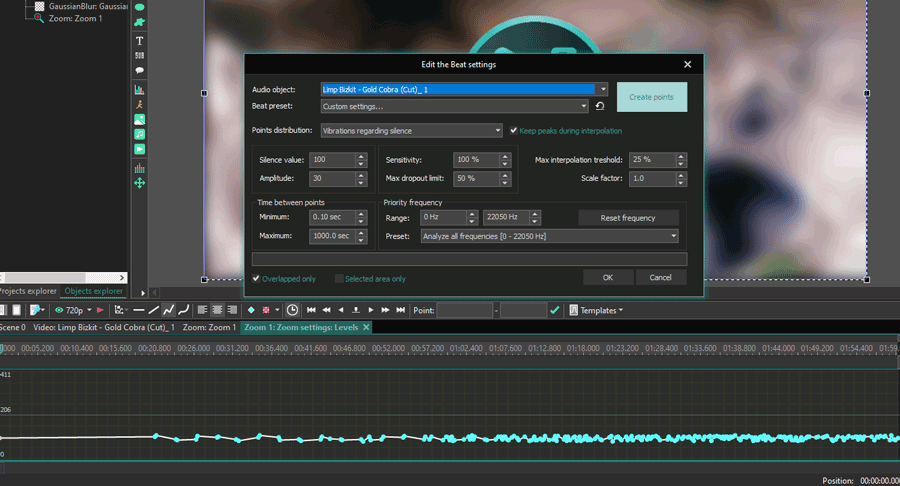Click the Point value input field

click(465, 310)
